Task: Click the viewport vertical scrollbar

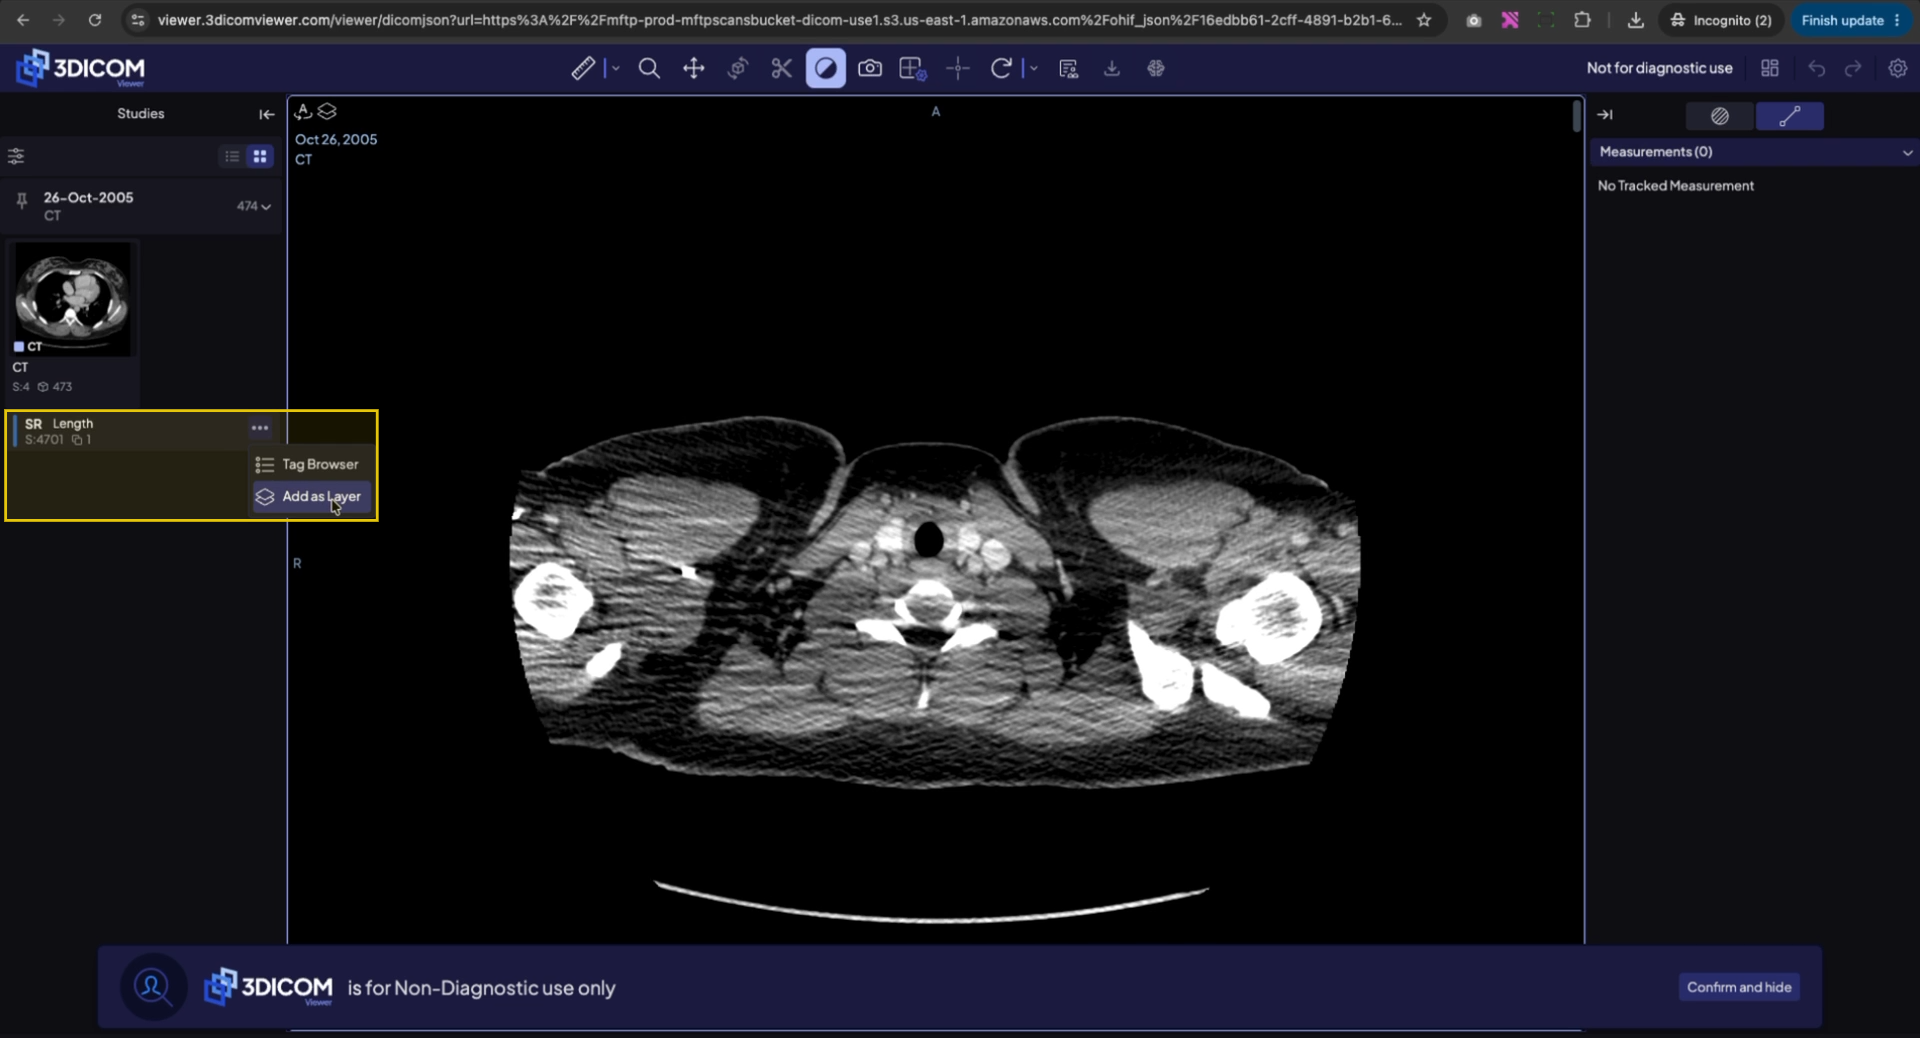Action: tap(1577, 116)
